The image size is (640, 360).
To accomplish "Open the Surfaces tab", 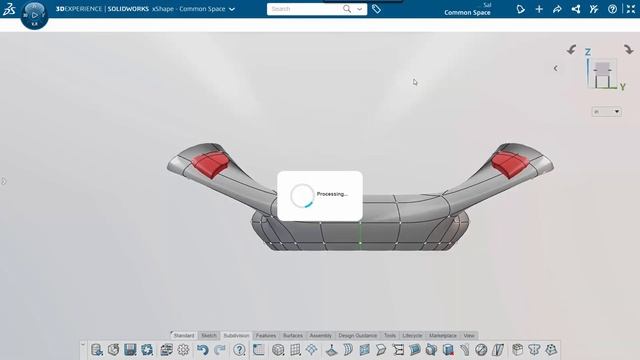I will (x=293, y=336).
